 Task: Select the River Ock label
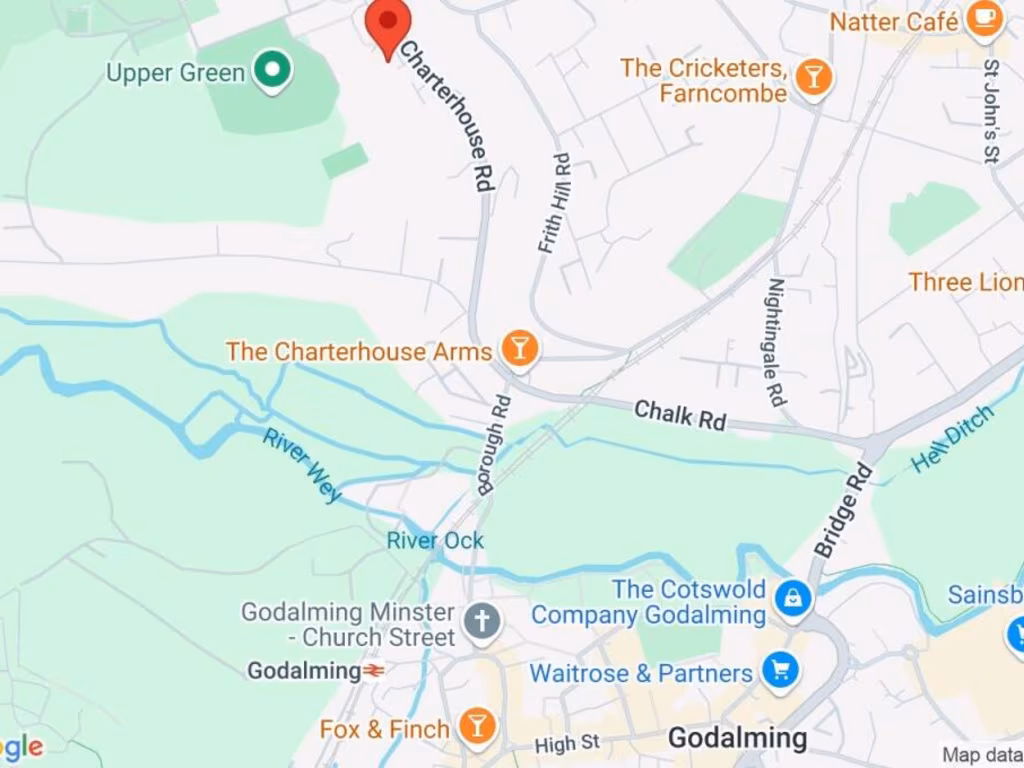435,541
